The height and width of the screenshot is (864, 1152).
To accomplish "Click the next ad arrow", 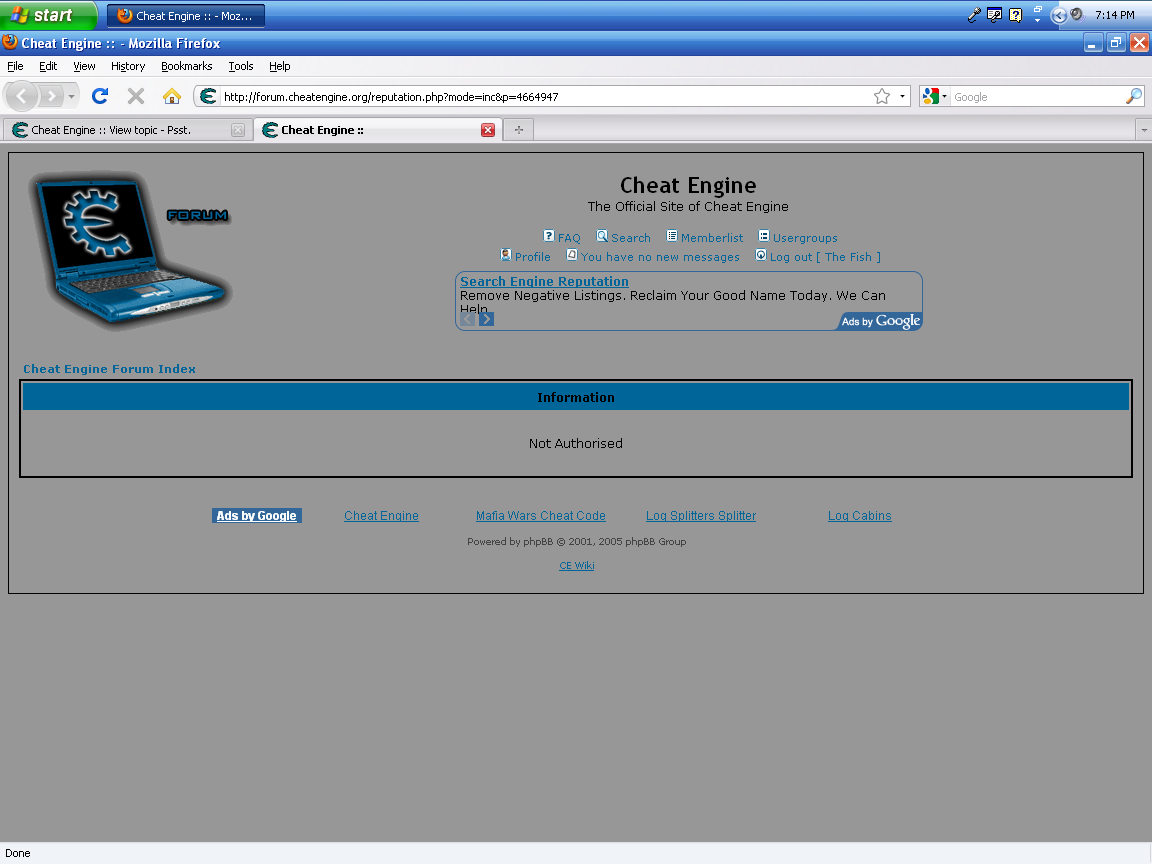I will point(486,319).
